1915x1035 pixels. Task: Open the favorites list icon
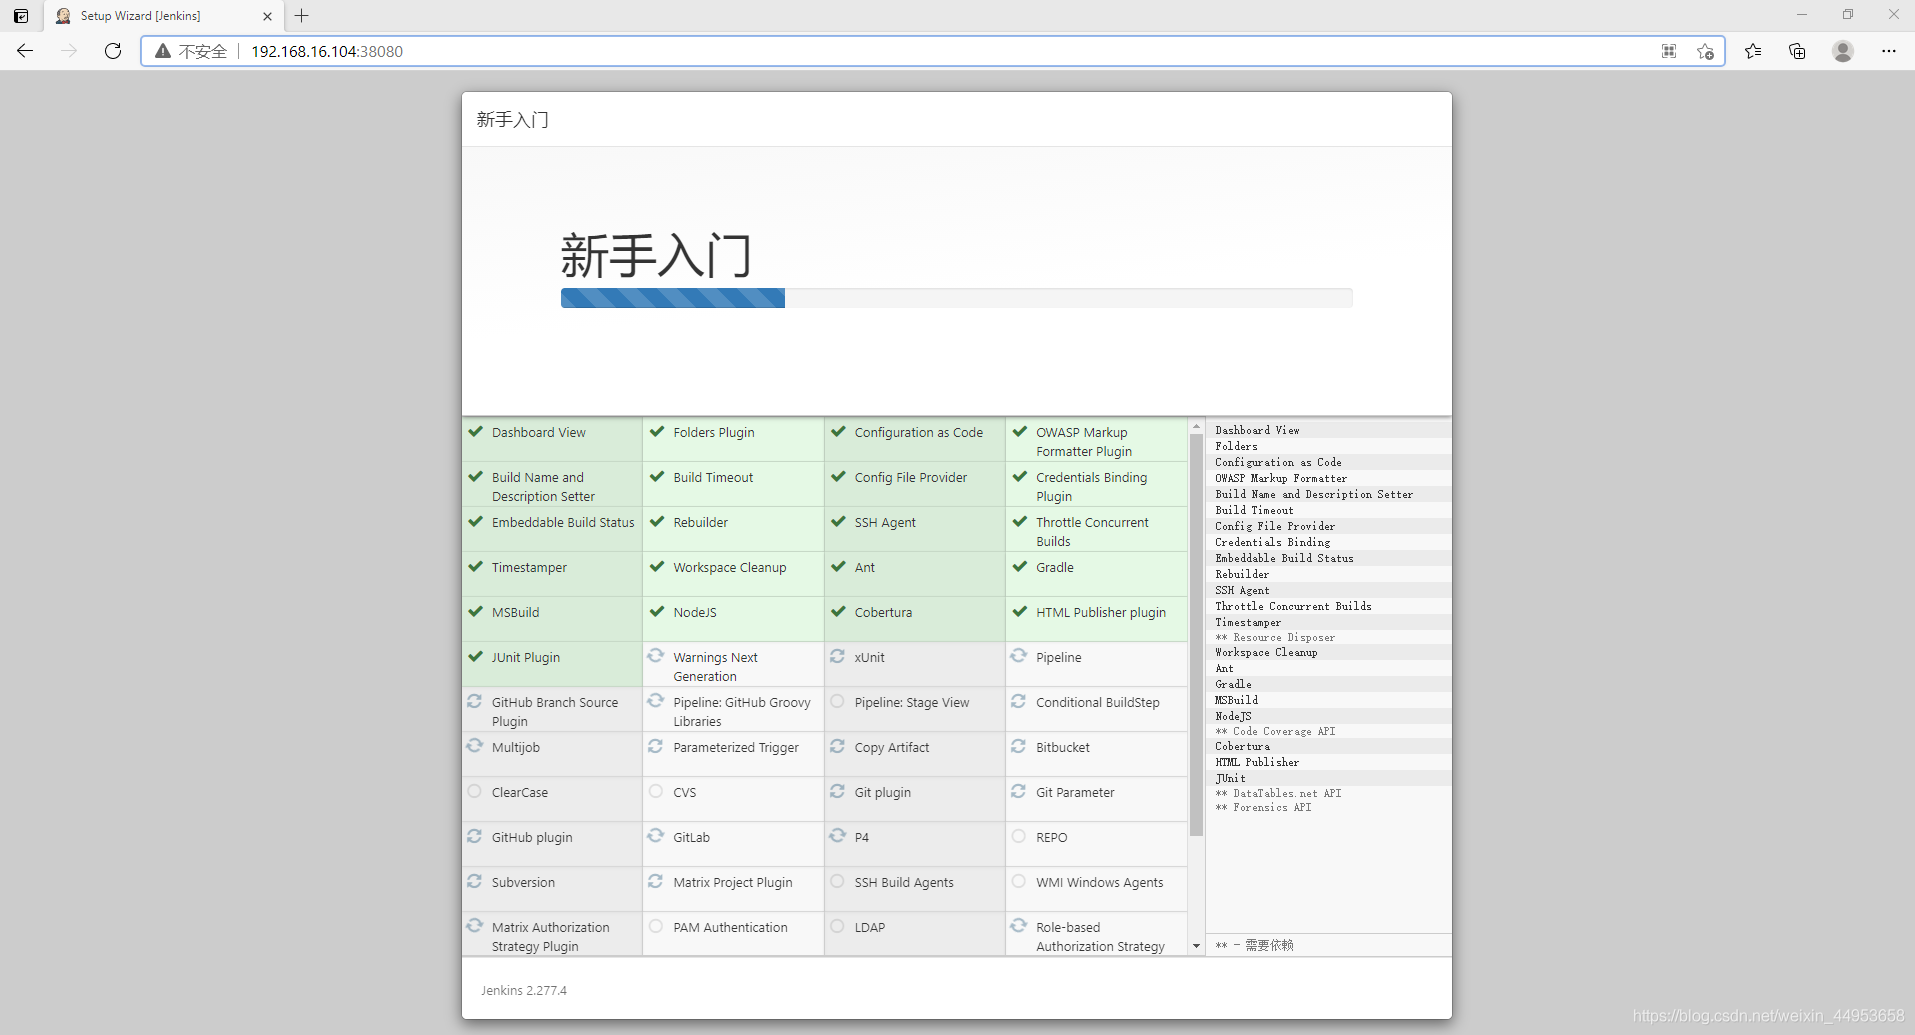(1753, 51)
